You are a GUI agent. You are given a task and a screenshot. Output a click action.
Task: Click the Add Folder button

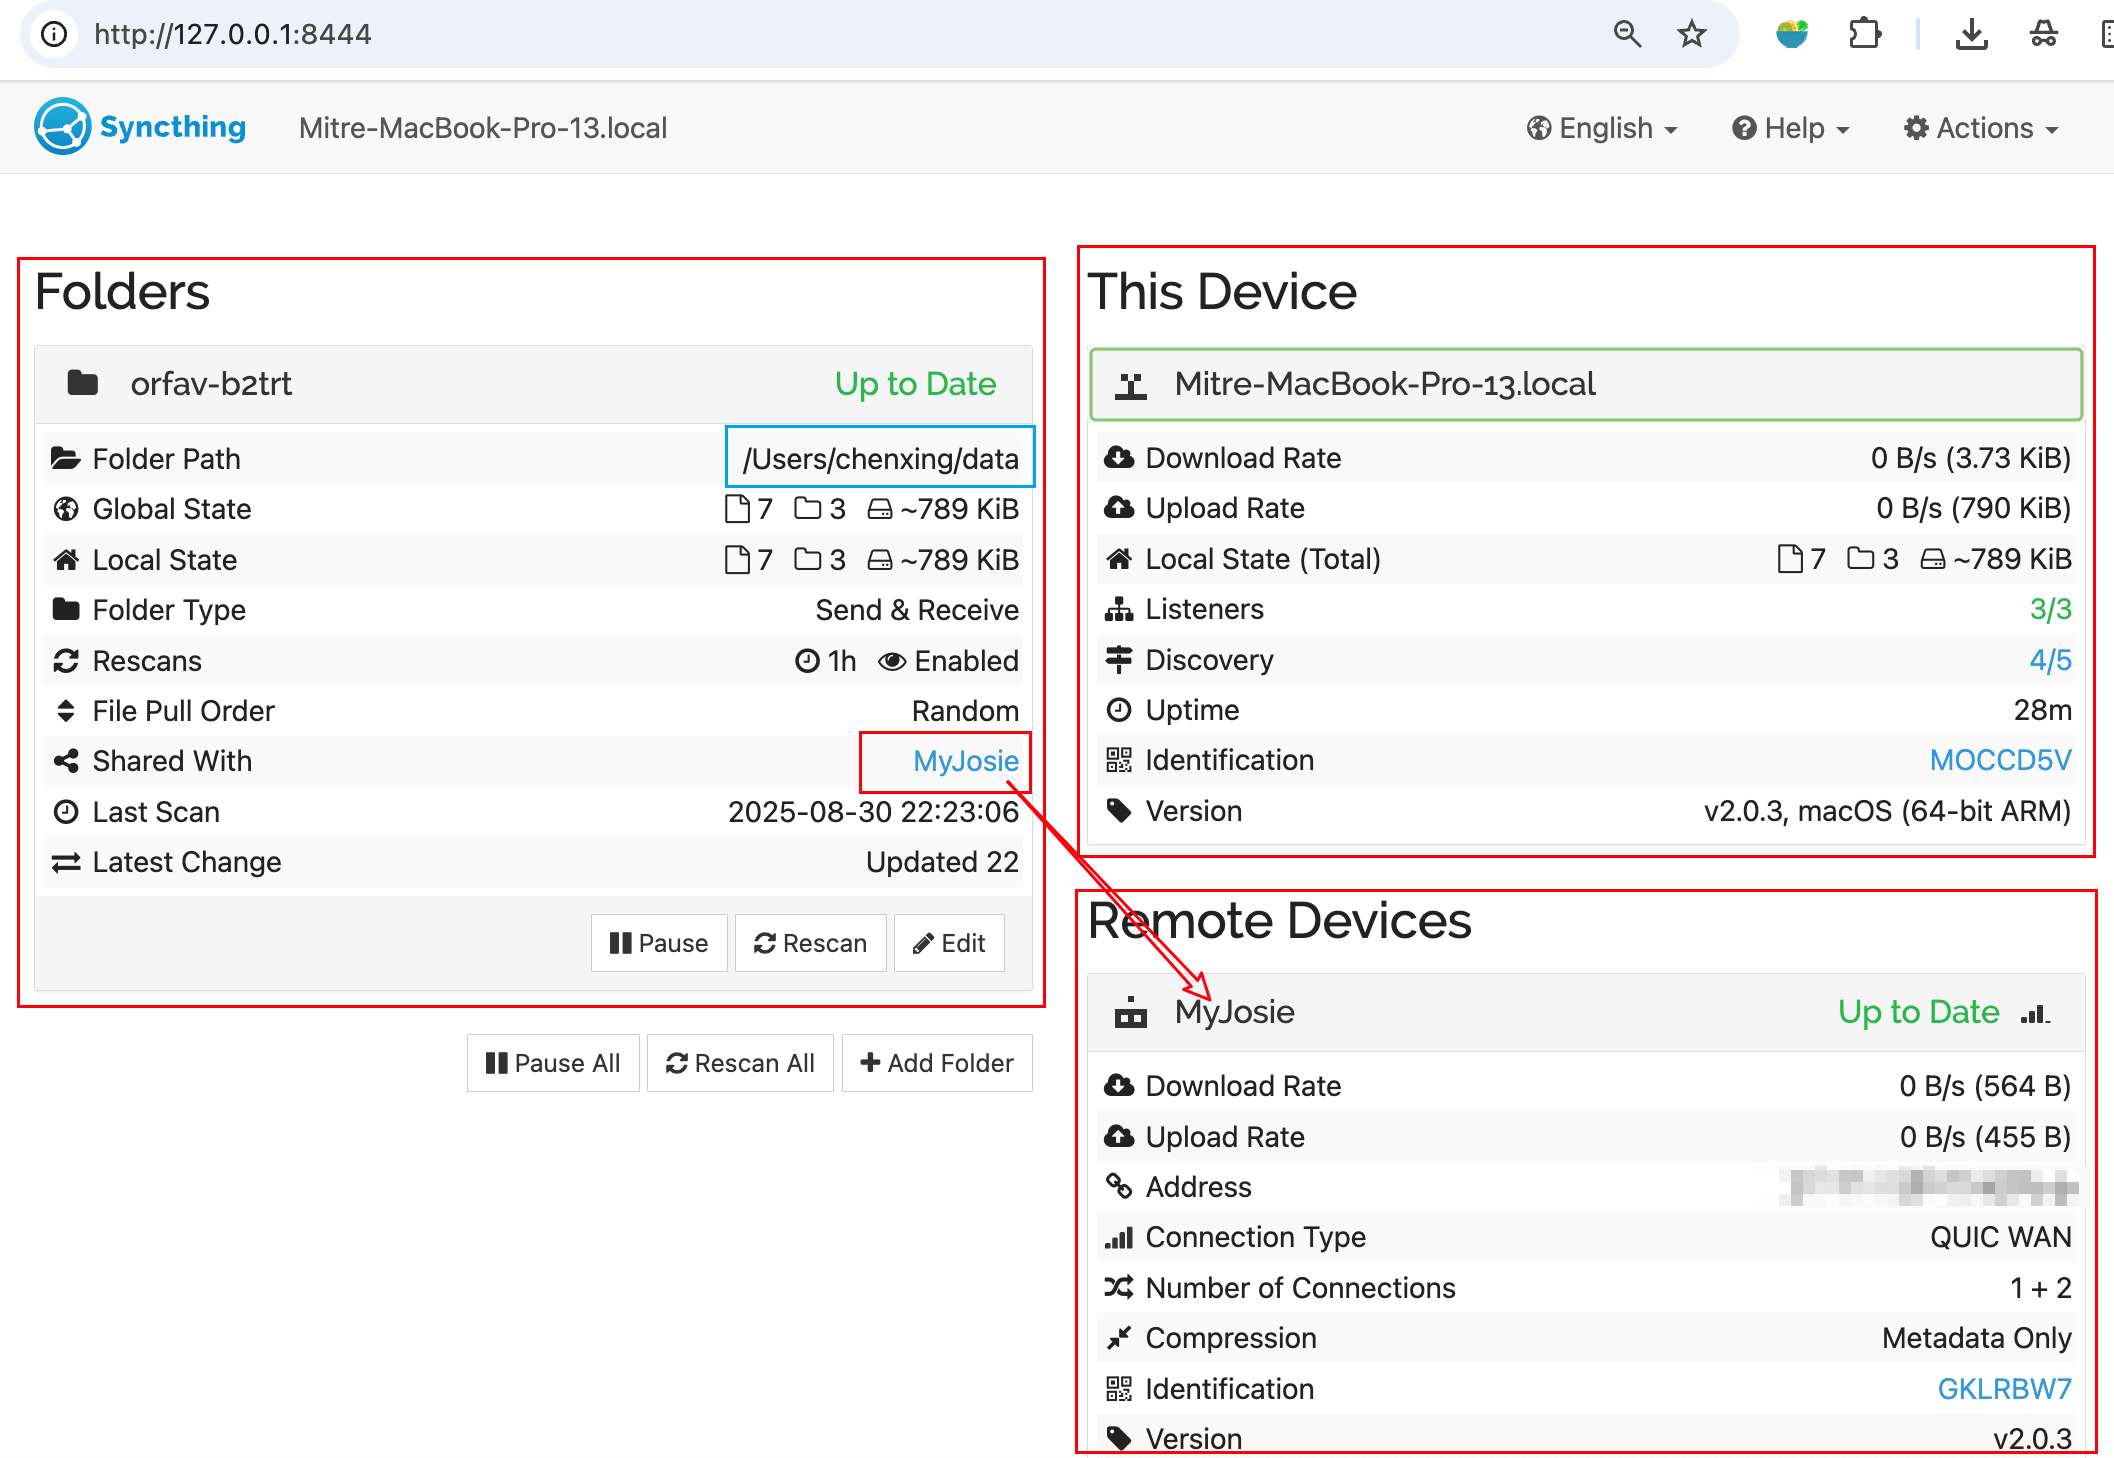click(937, 1063)
